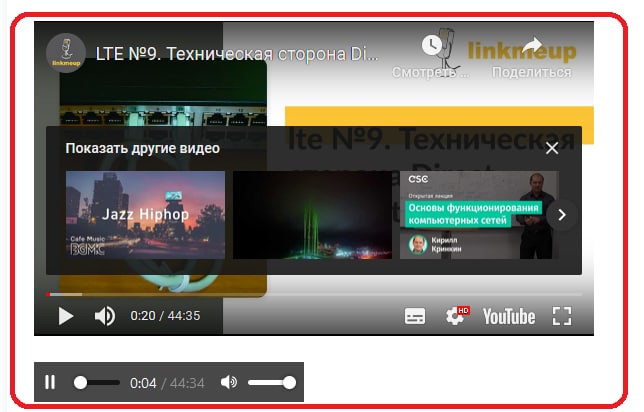Open the video title link LTE №9
644x412 pixels.
tap(237, 54)
